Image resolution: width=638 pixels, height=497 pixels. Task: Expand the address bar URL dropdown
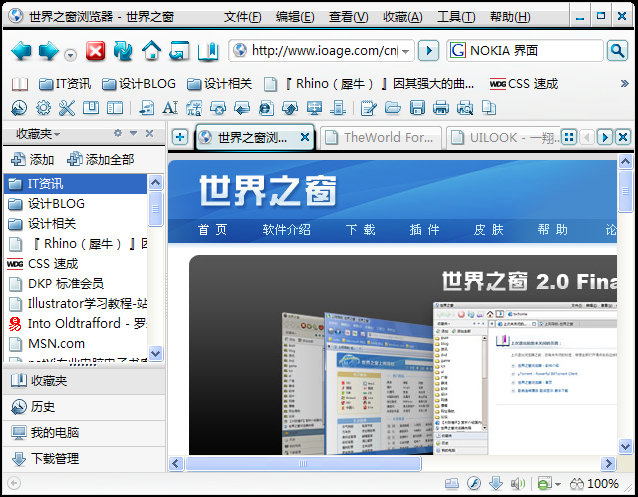tap(405, 51)
